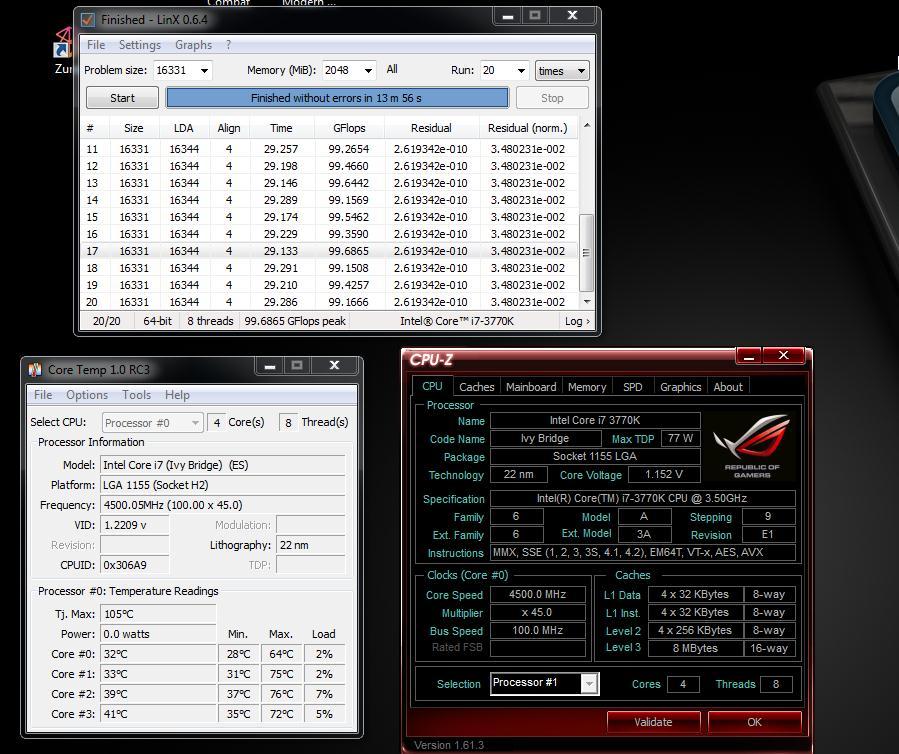Switch to Caches tab in CPU-Z
Image resolution: width=899 pixels, height=754 pixels.
tap(476, 387)
